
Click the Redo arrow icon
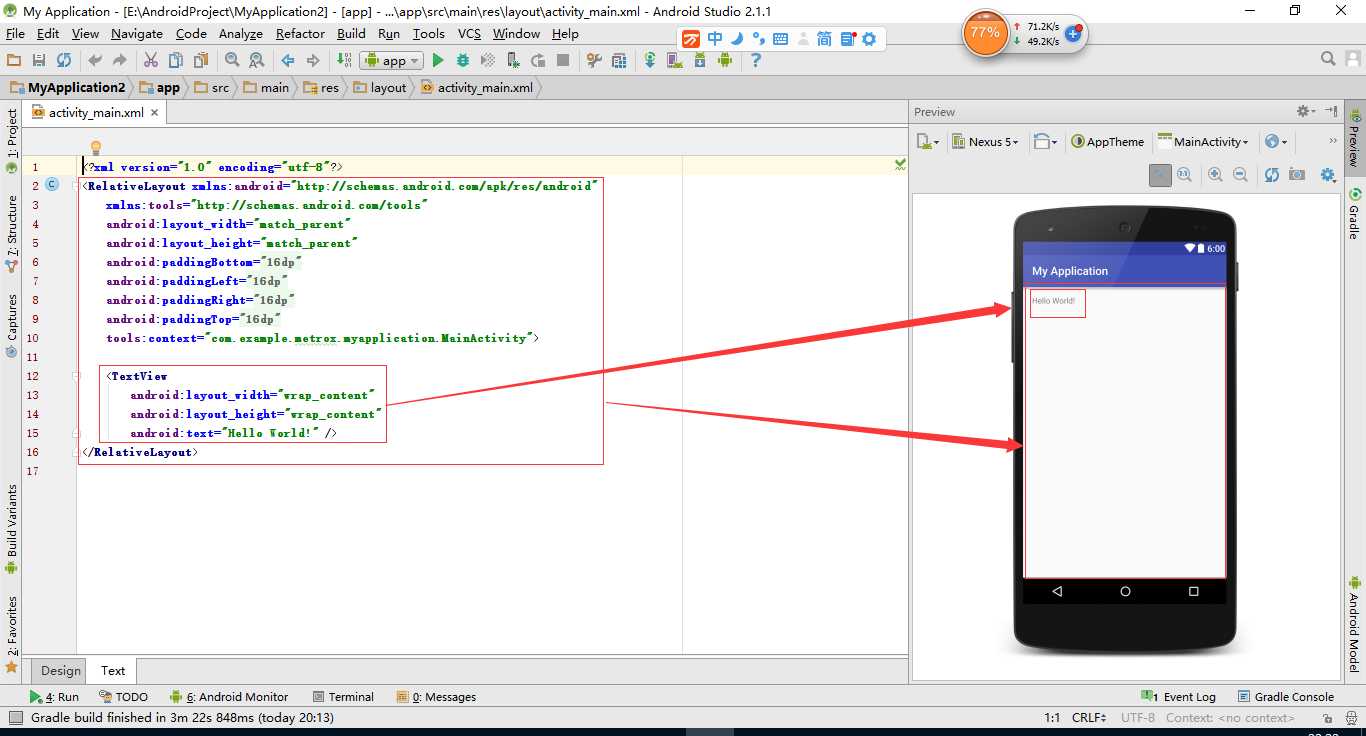click(x=120, y=61)
